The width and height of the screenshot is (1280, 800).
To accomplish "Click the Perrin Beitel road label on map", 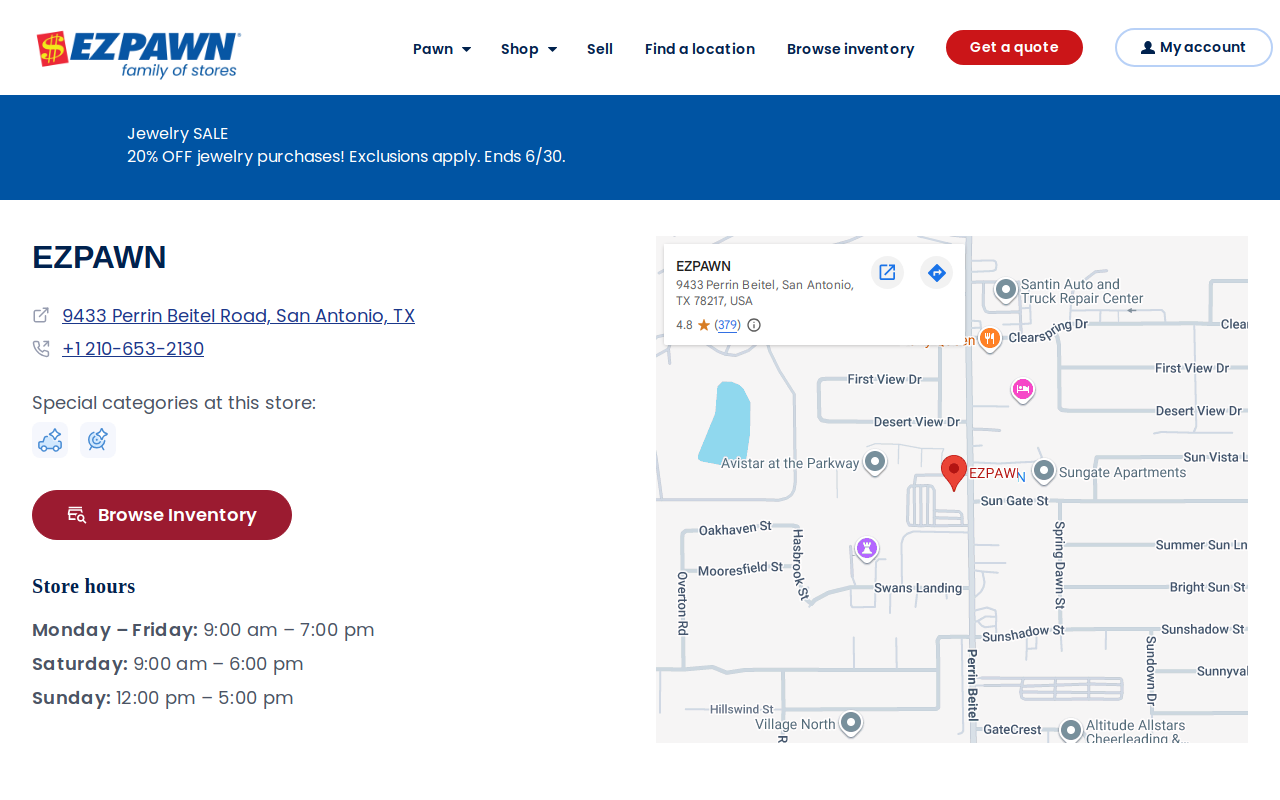I will [x=972, y=685].
